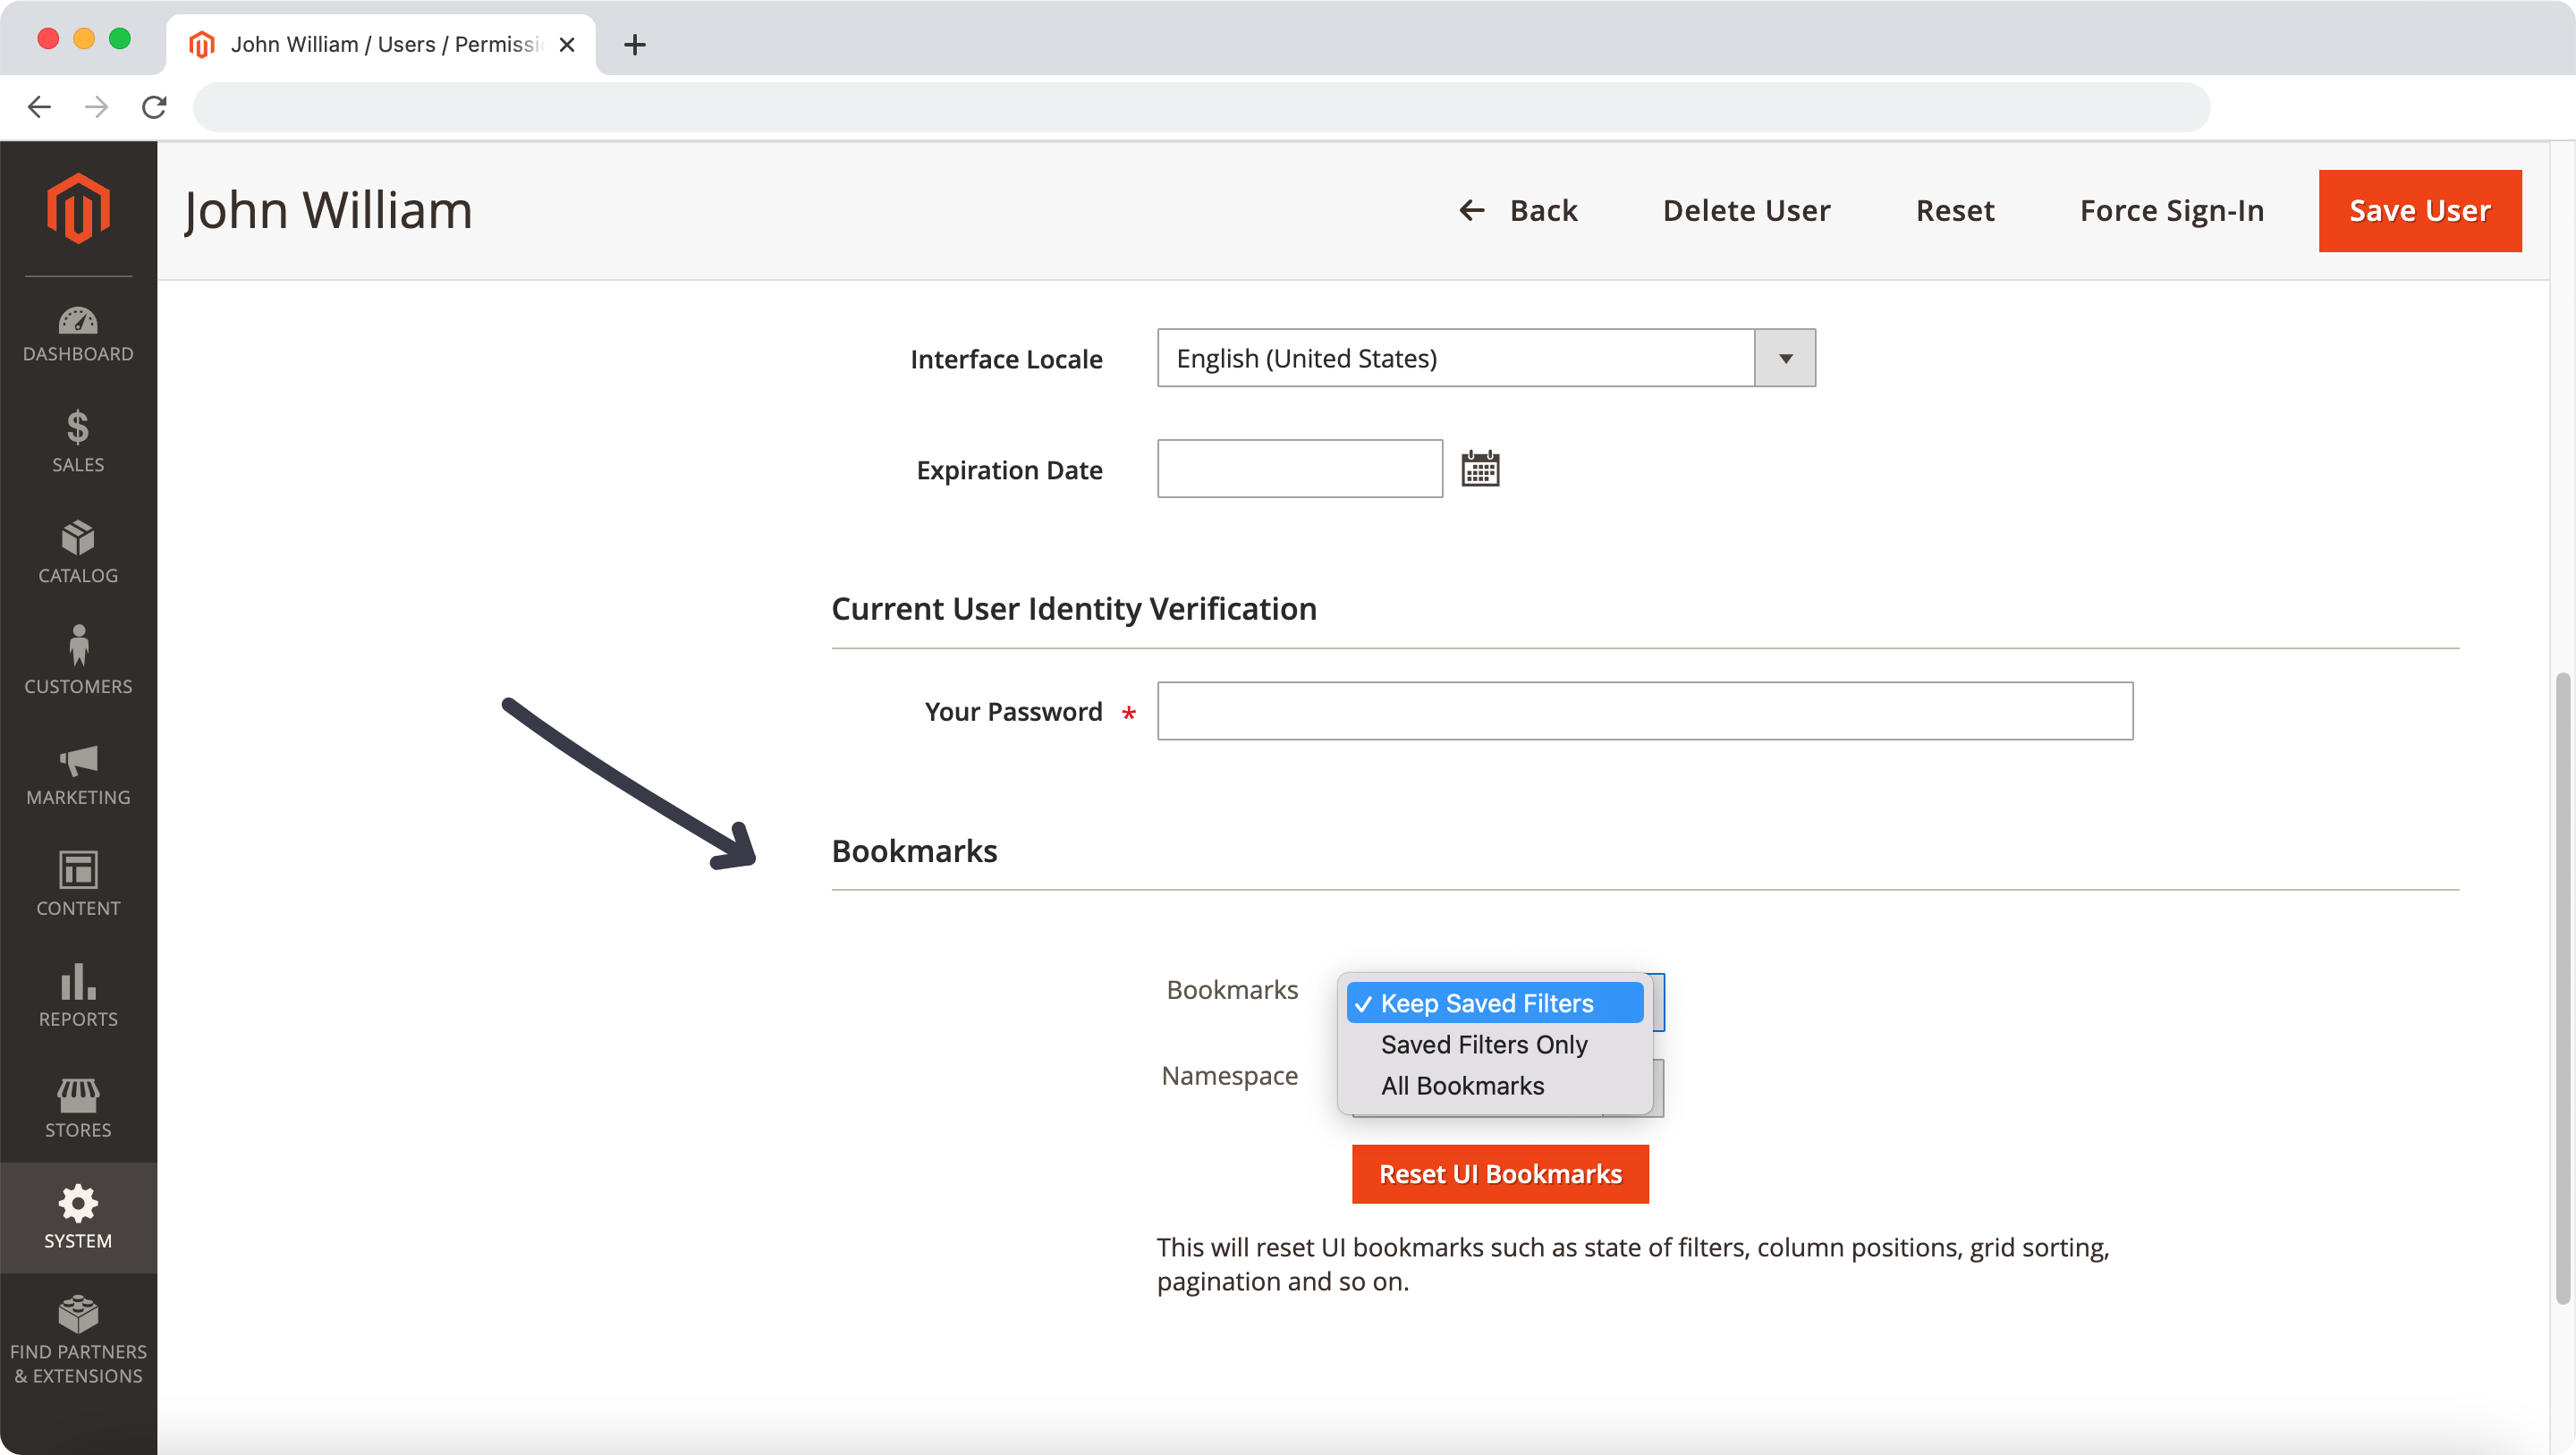Click the Magento logo in sidebar
Image resolution: width=2576 pixels, height=1455 pixels.
(x=78, y=208)
